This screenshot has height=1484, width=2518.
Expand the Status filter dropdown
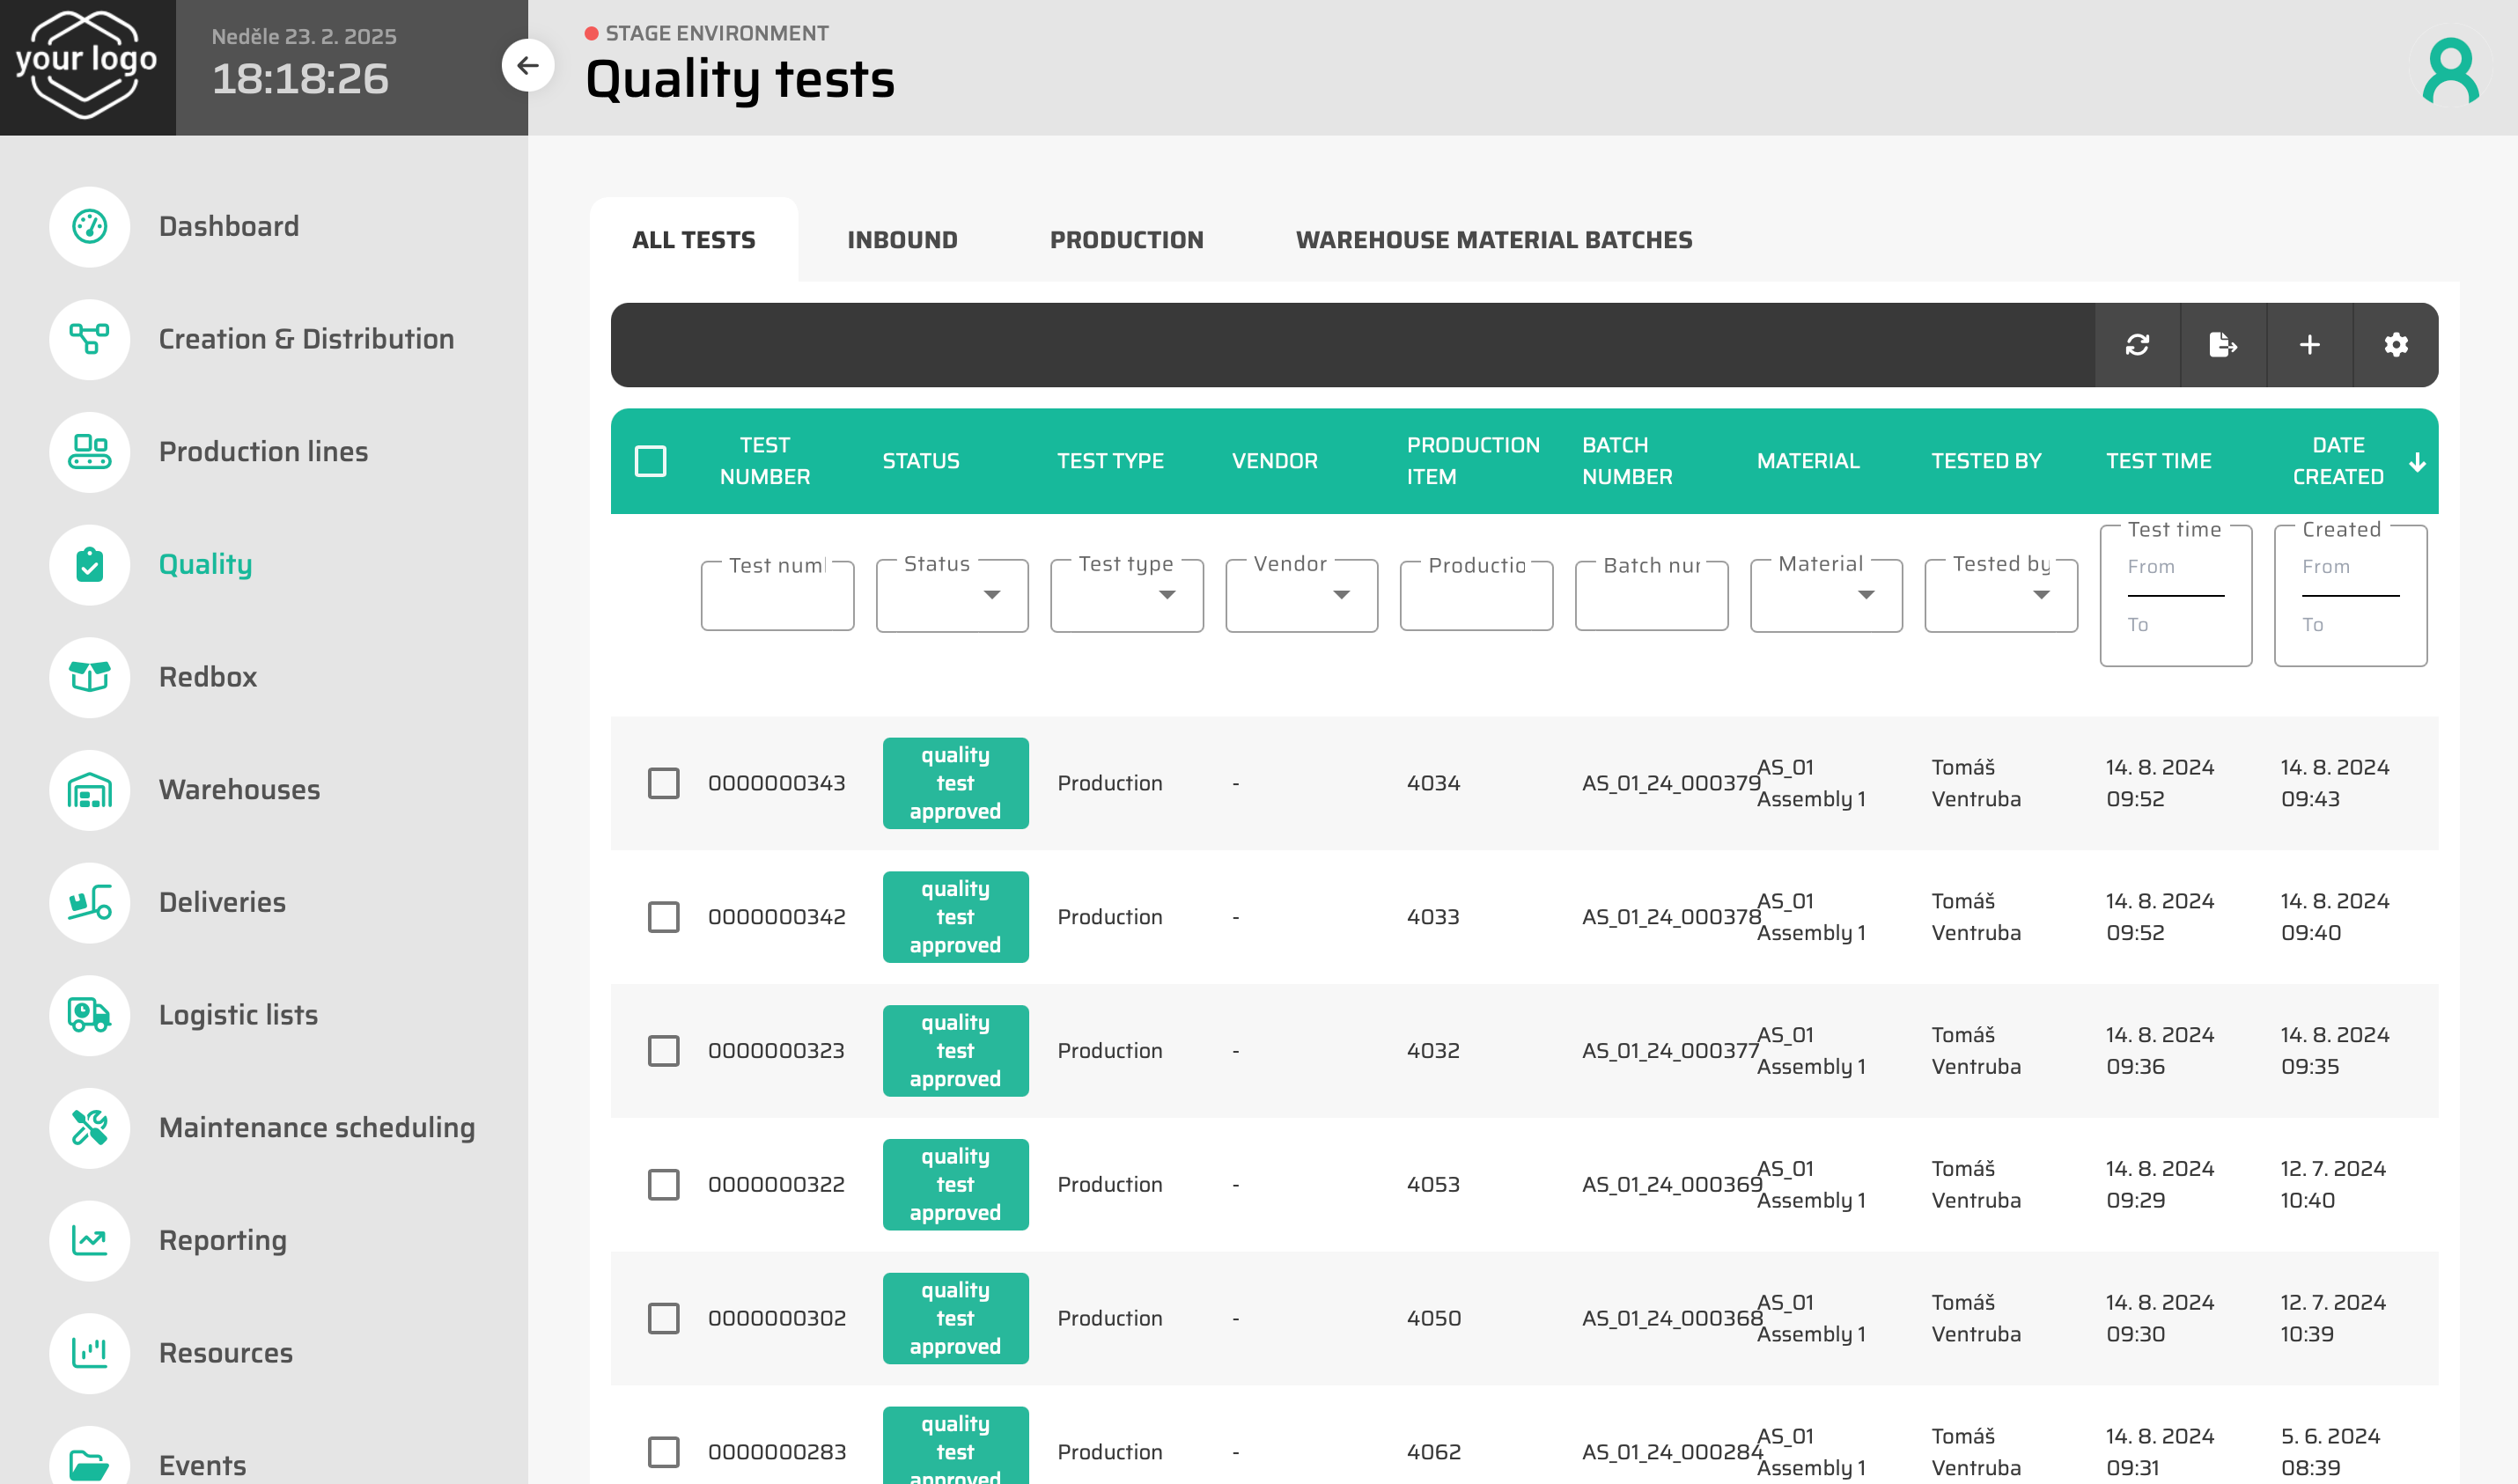pyautogui.click(x=952, y=596)
